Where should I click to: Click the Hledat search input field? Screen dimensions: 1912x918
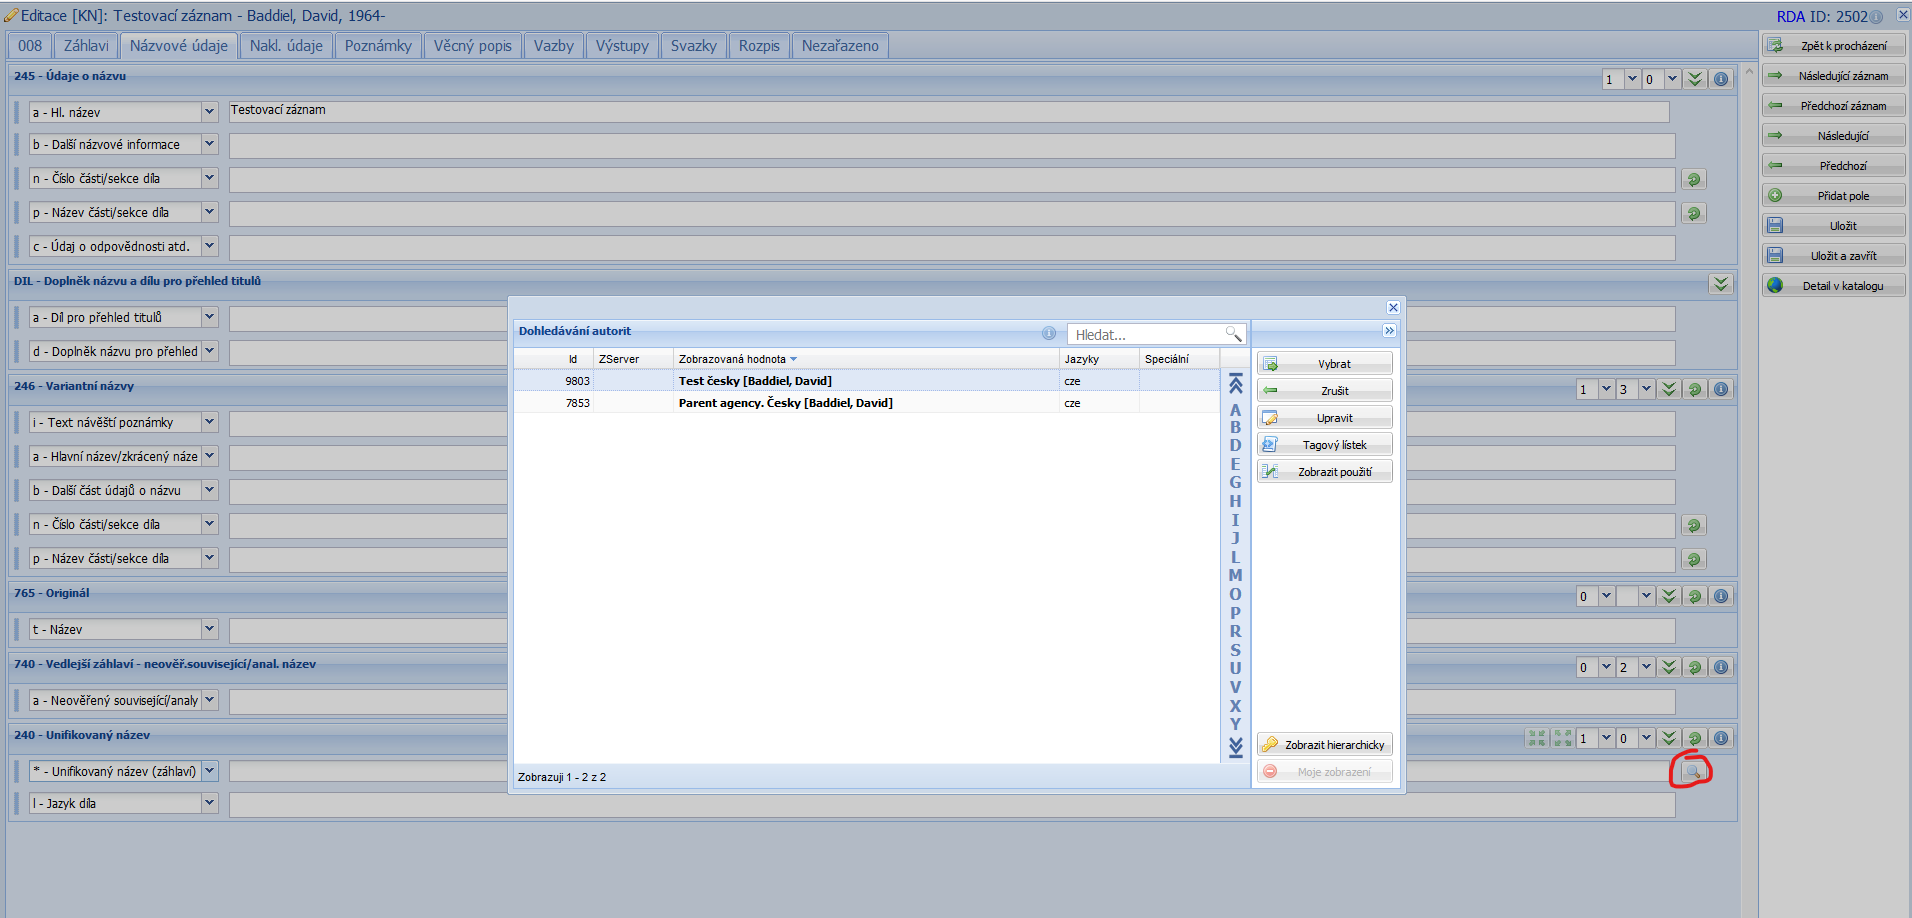pyautogui.click(x=1146, y=335)
